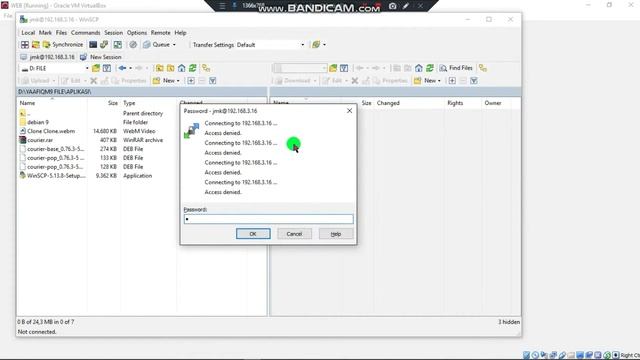This screenshot has width=640, height=360.
Task: Click OK in the Password dialog
Action: point(253,234)
